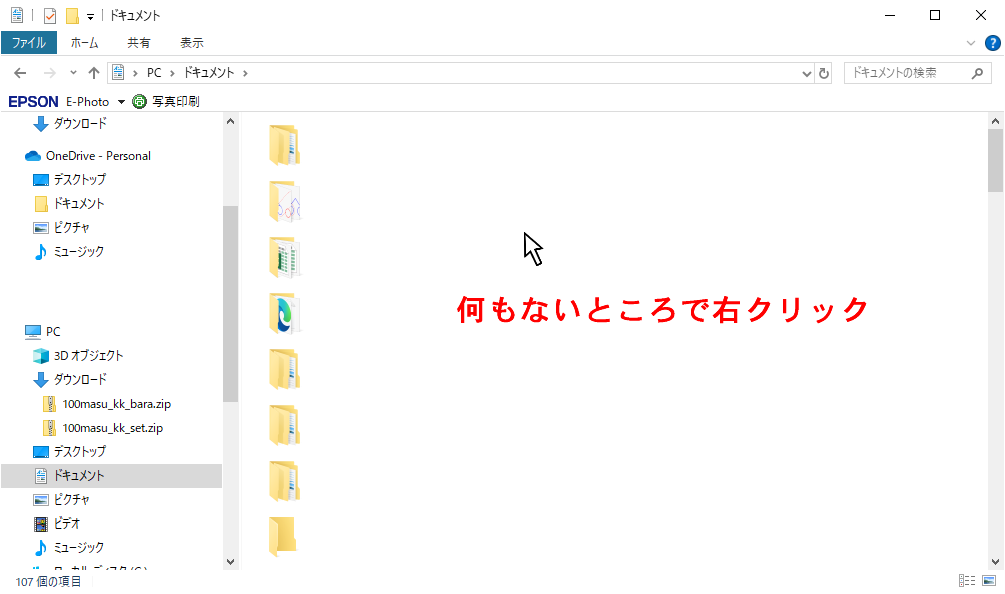The height and width of the screenshot is (594, 1005).
Task: Click the ビデオ film icon
Action: coord(41,524)
